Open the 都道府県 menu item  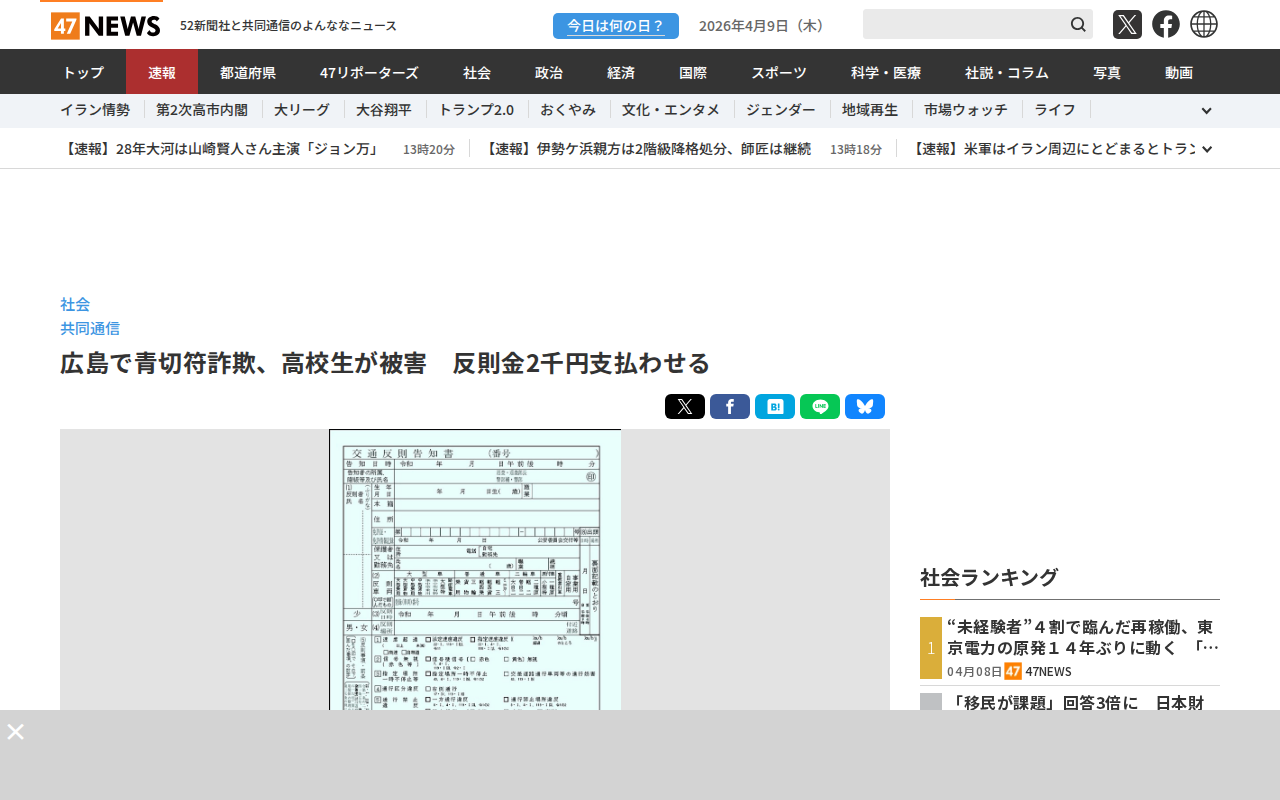[248, 72]
